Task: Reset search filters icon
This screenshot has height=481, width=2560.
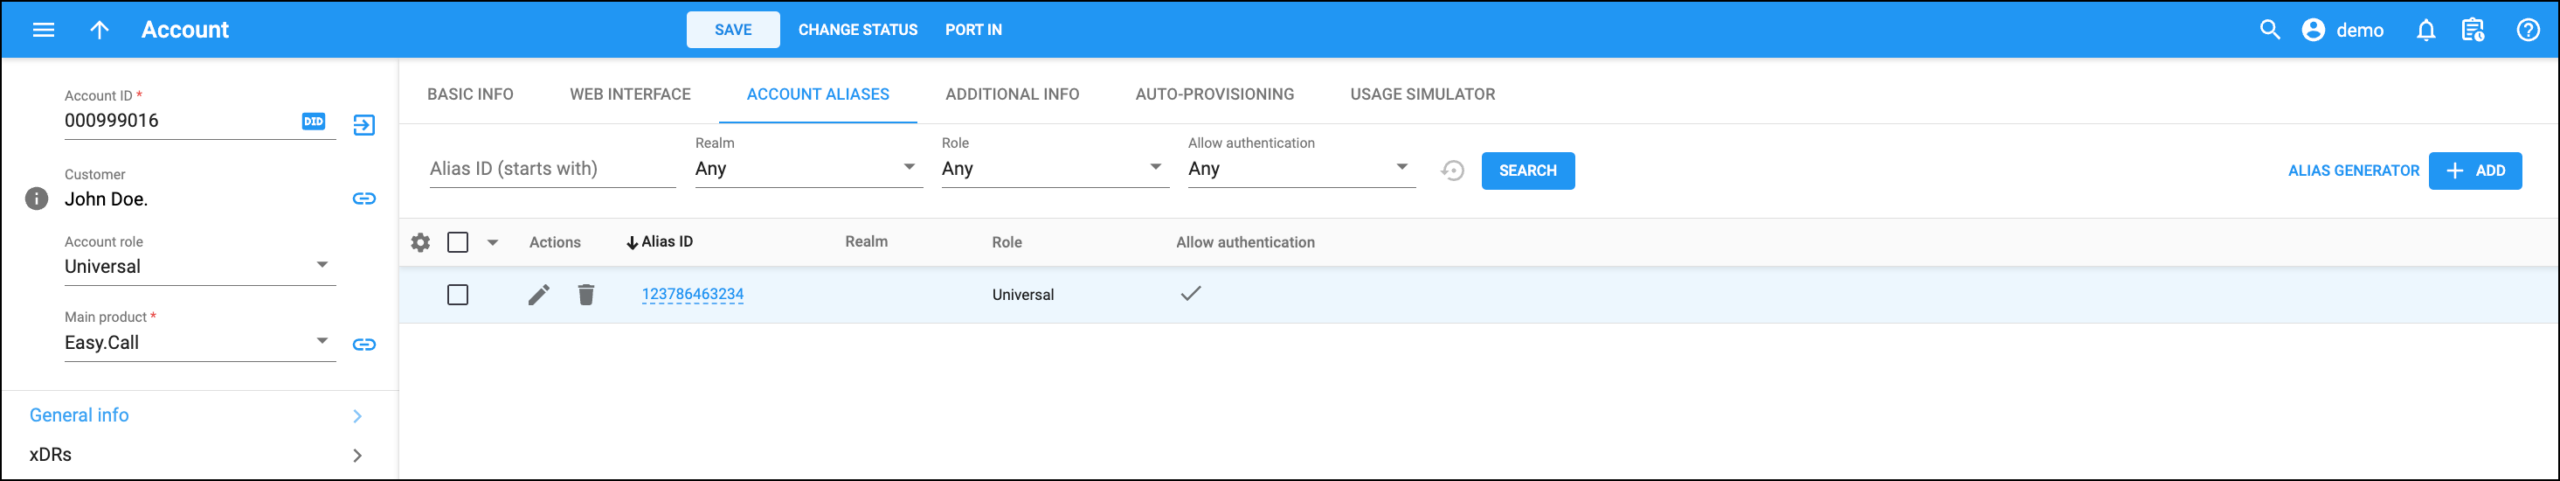Action: point(1452,171)
